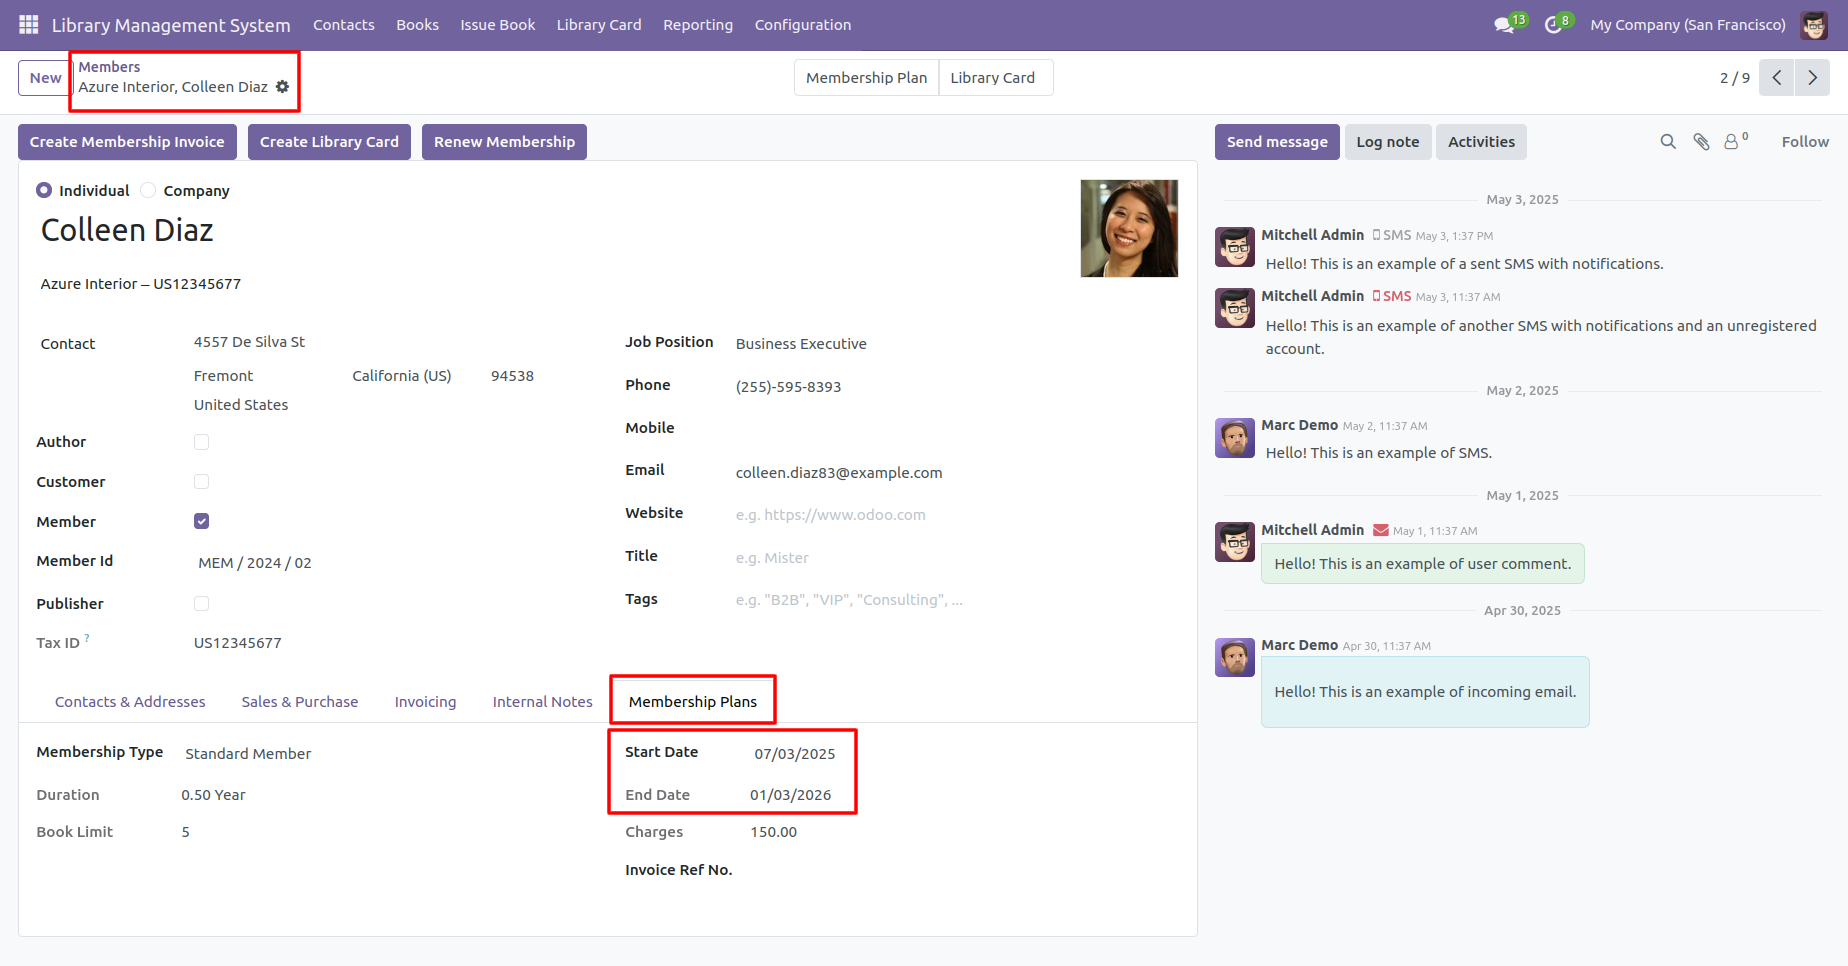Click the Members breadcrumb link

click(109, 67)
